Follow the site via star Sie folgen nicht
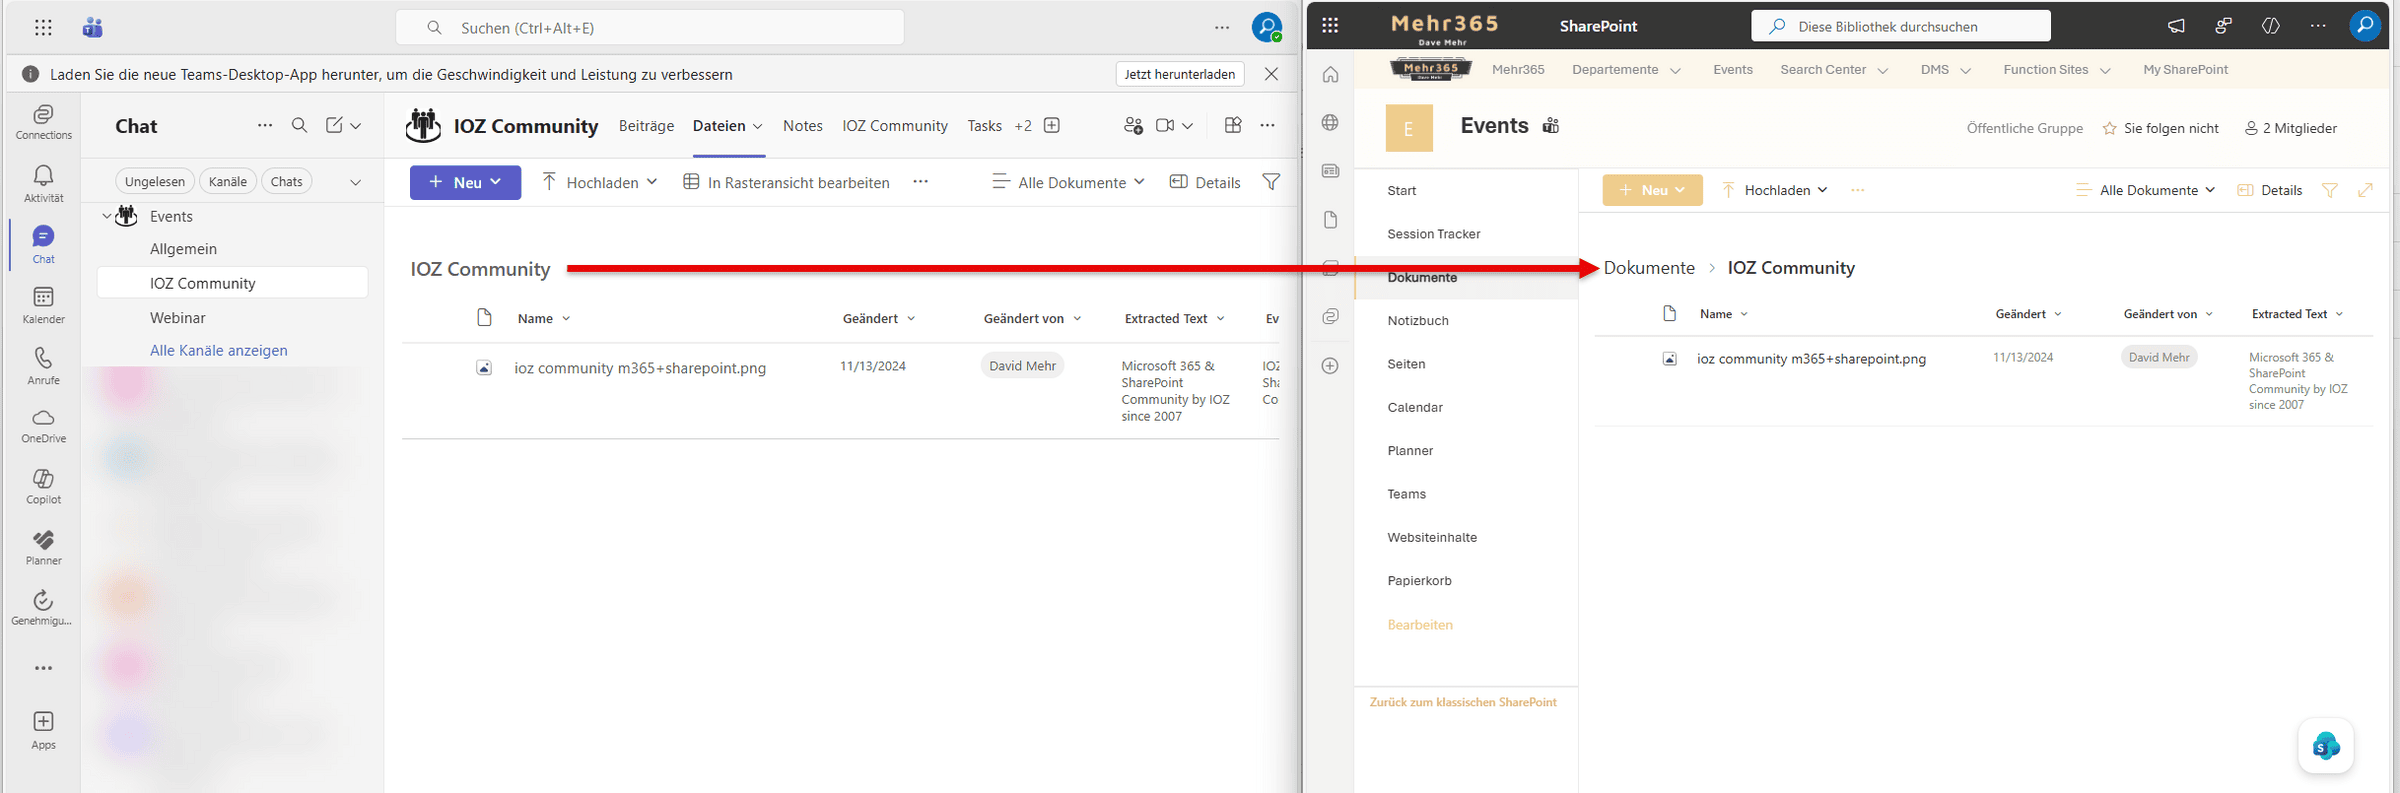 (2160, 128)
